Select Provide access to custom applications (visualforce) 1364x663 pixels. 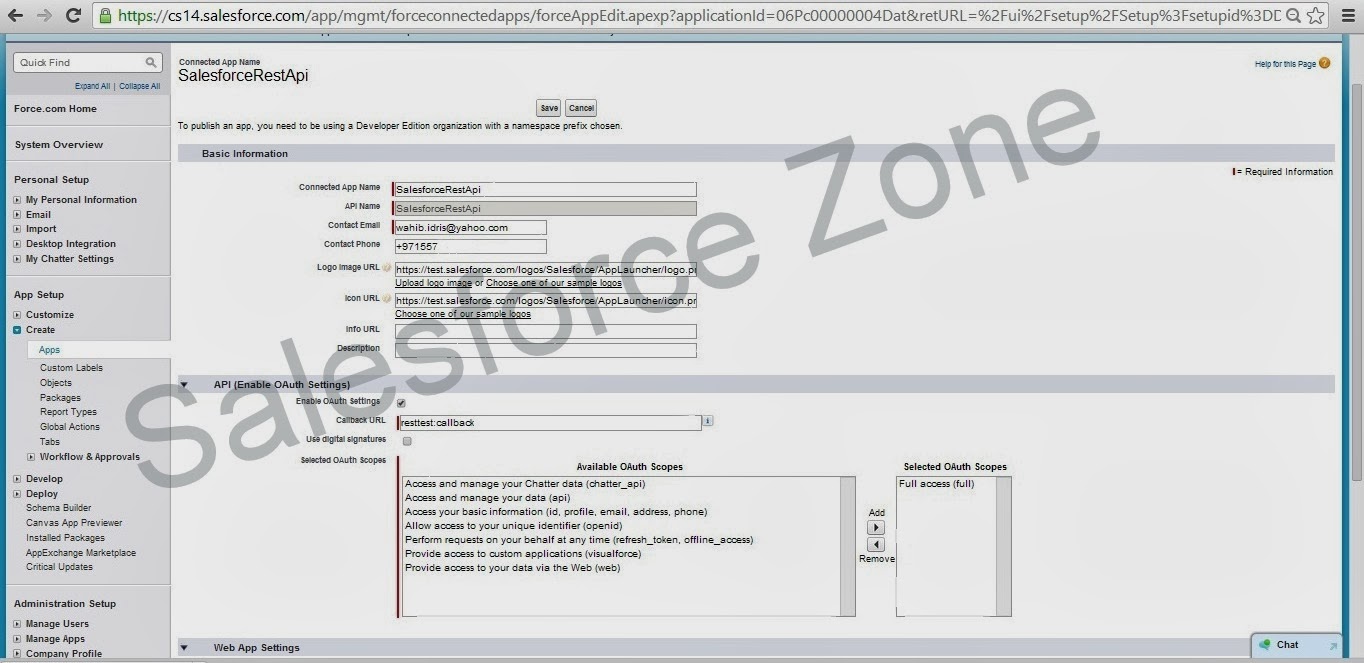click(523, 554)
